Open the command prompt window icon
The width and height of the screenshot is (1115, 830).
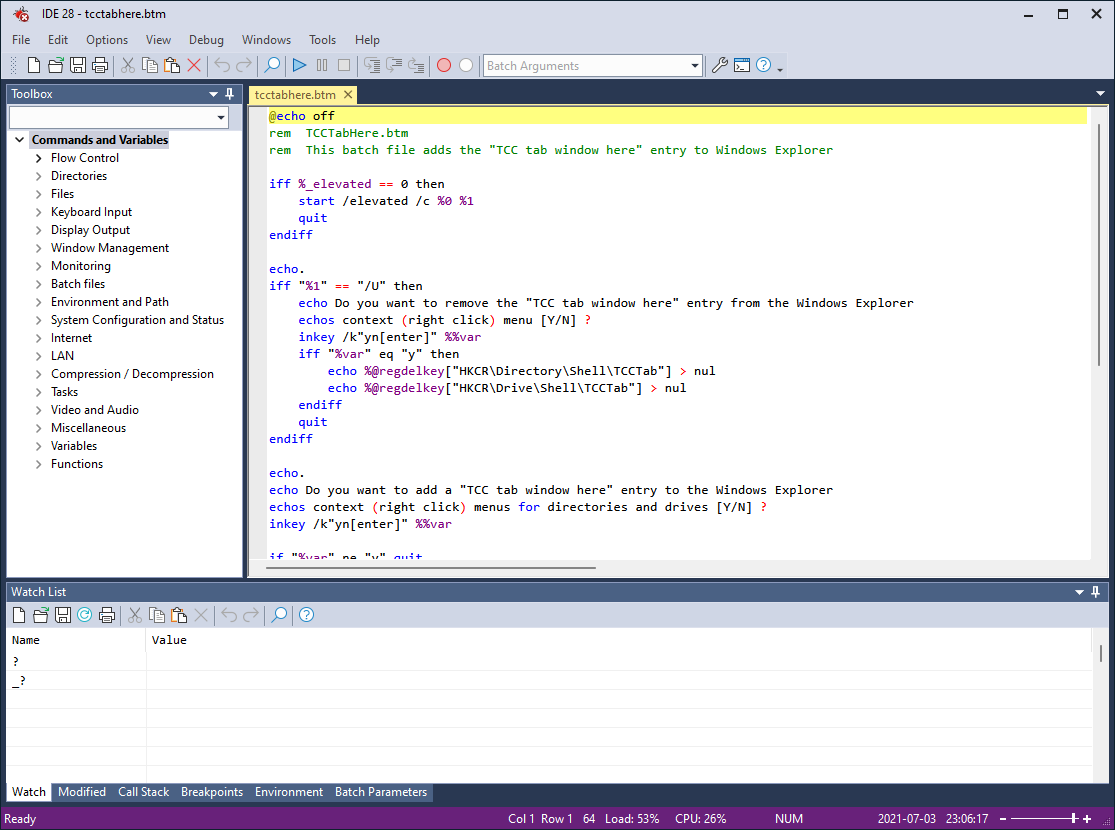[x=742, y=65]
